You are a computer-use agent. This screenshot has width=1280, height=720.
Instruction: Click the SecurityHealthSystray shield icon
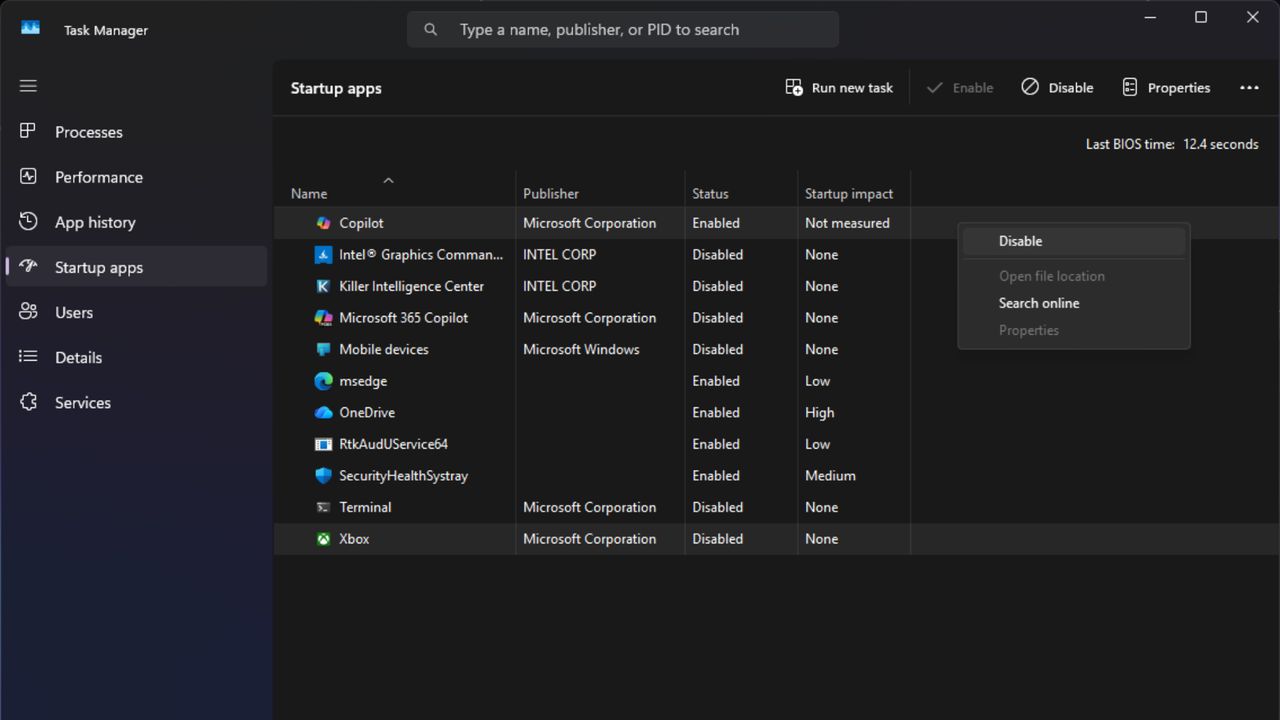[323, 476]
